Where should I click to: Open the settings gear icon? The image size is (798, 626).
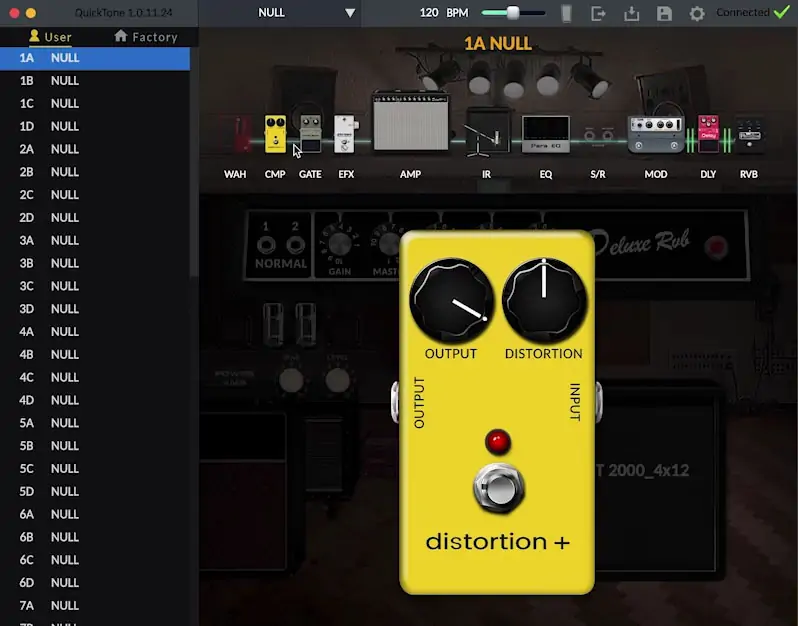(697, 14)
